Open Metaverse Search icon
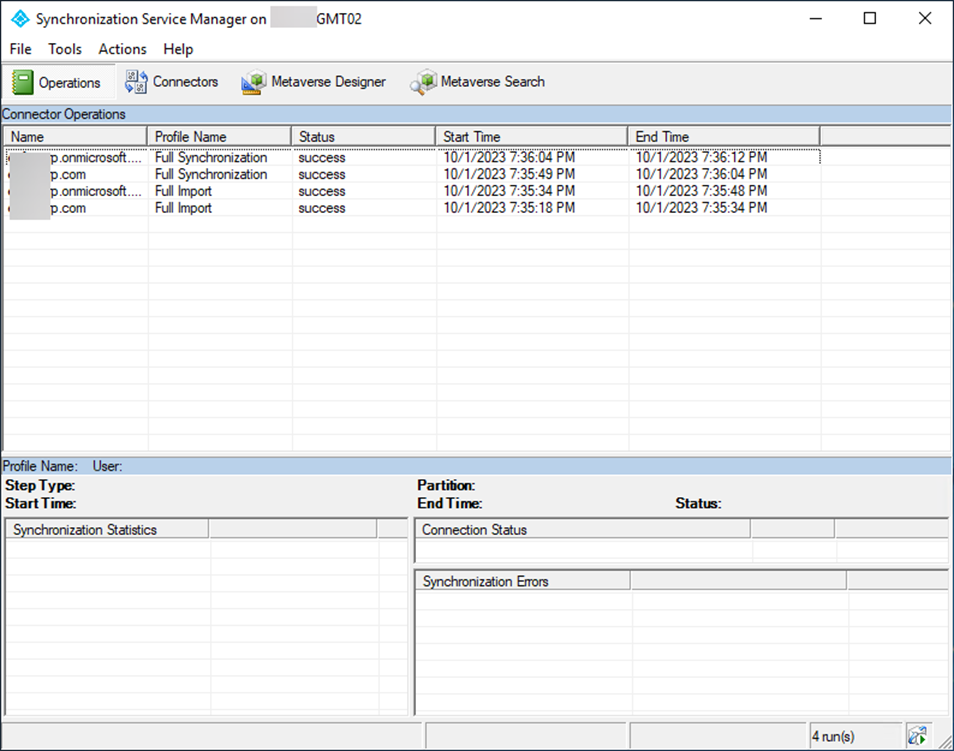This screenshot has width=954, height=751. coord(424,82)
